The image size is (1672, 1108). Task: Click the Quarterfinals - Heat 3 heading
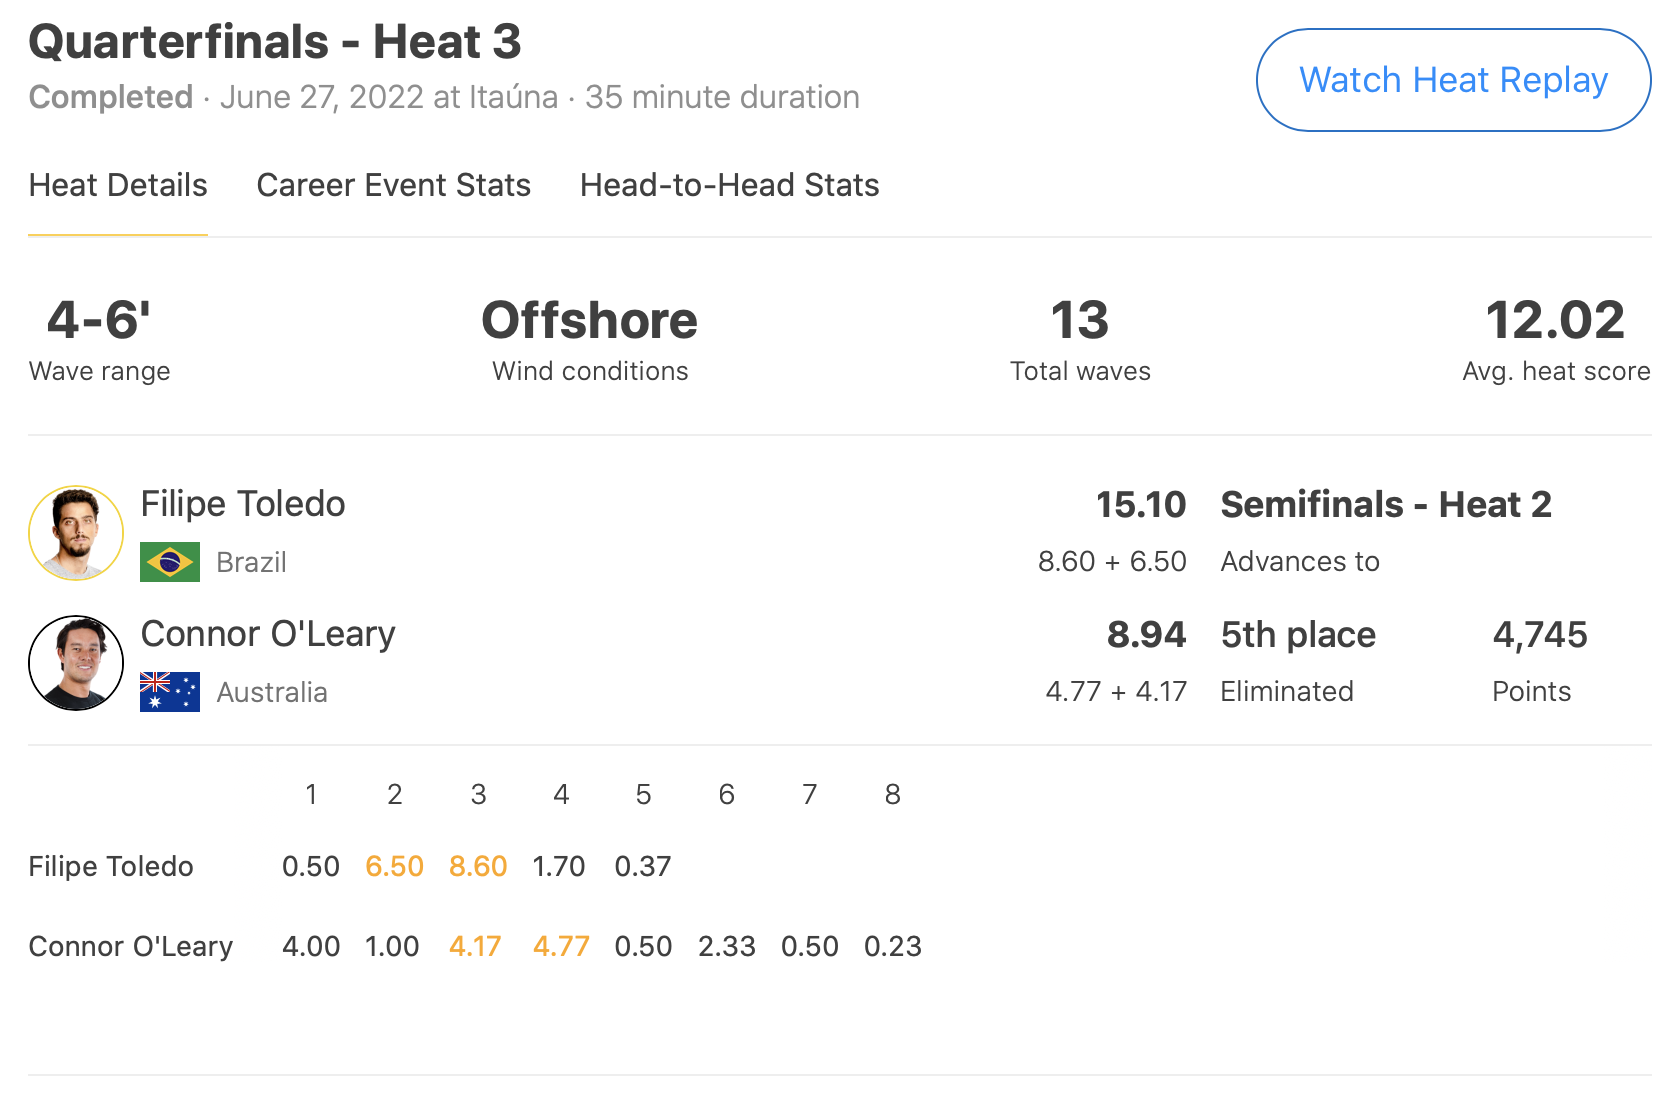click(275, 42)
